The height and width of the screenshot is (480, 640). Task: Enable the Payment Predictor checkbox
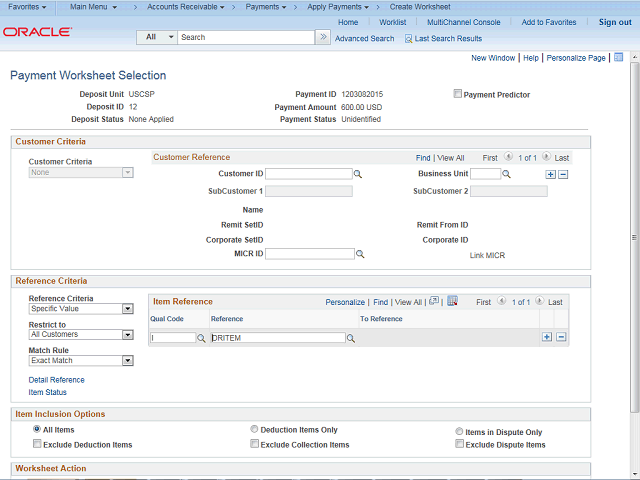pos(458,95)
